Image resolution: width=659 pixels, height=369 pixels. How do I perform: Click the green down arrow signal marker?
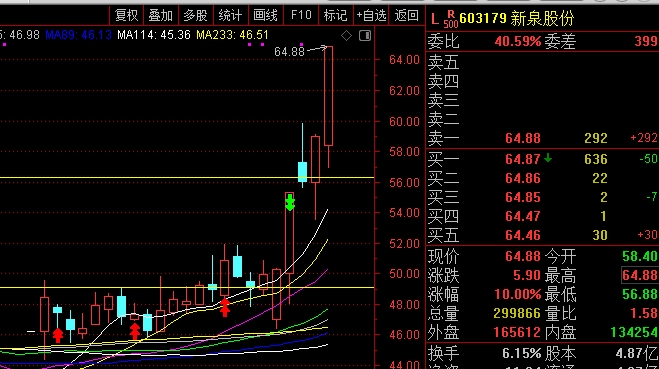[290, 203]
